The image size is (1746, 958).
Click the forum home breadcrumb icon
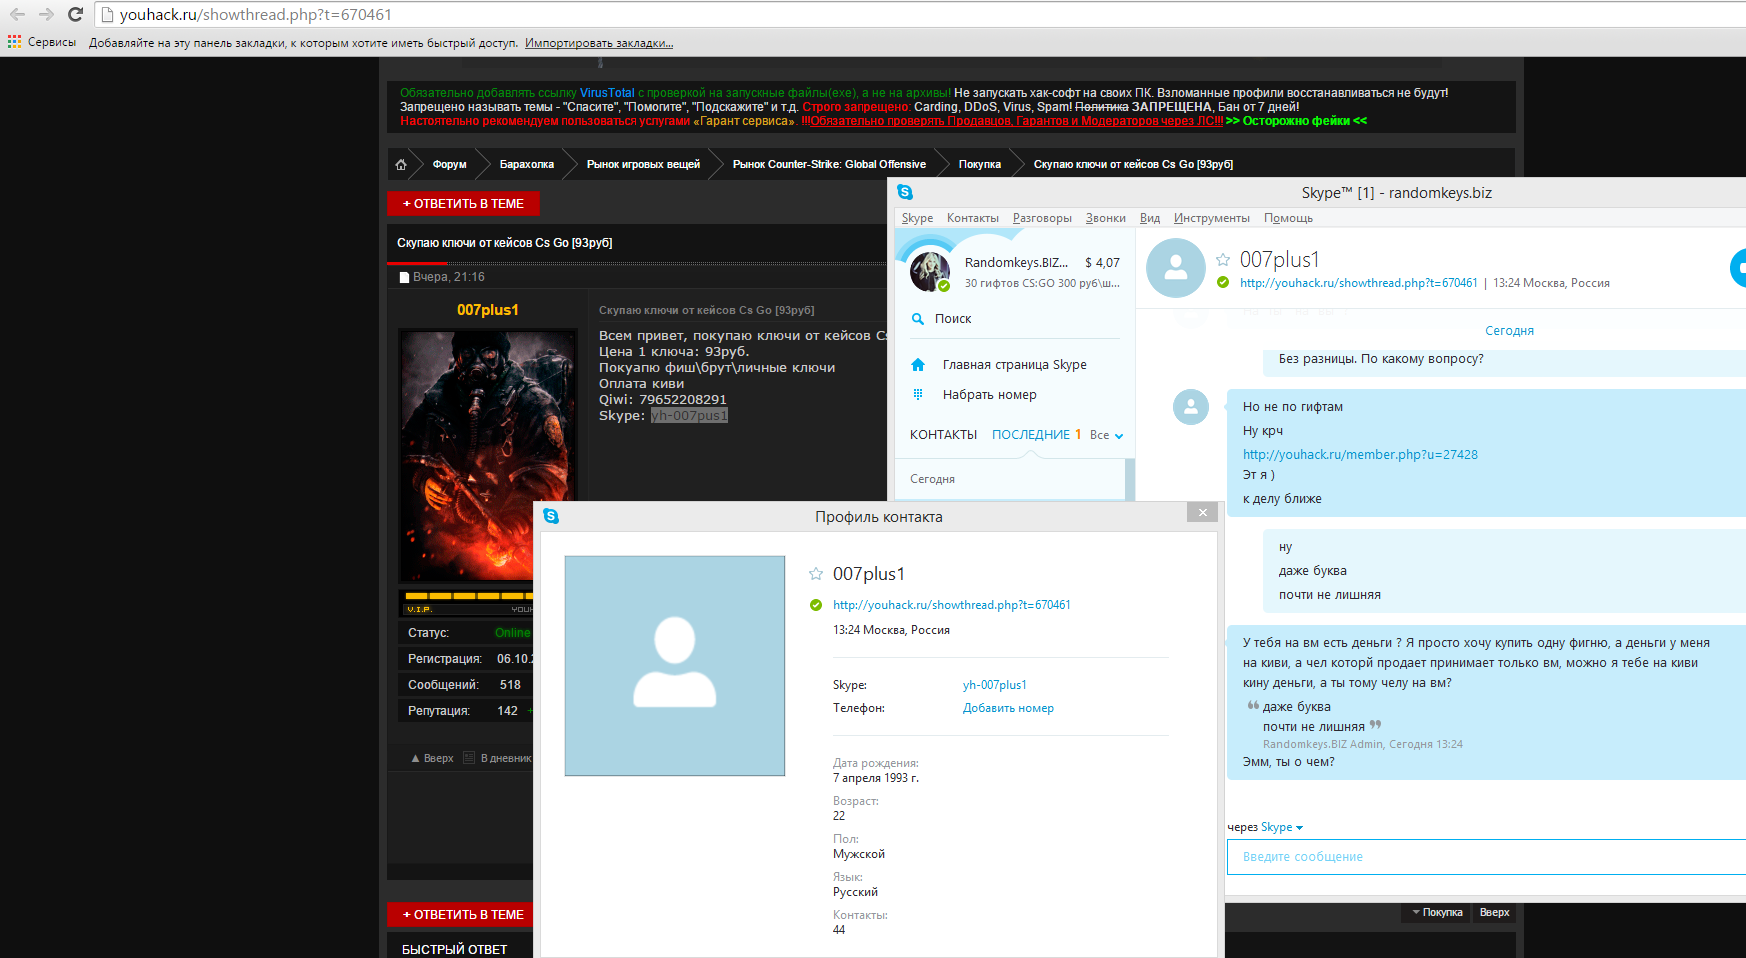click(401, 164)
